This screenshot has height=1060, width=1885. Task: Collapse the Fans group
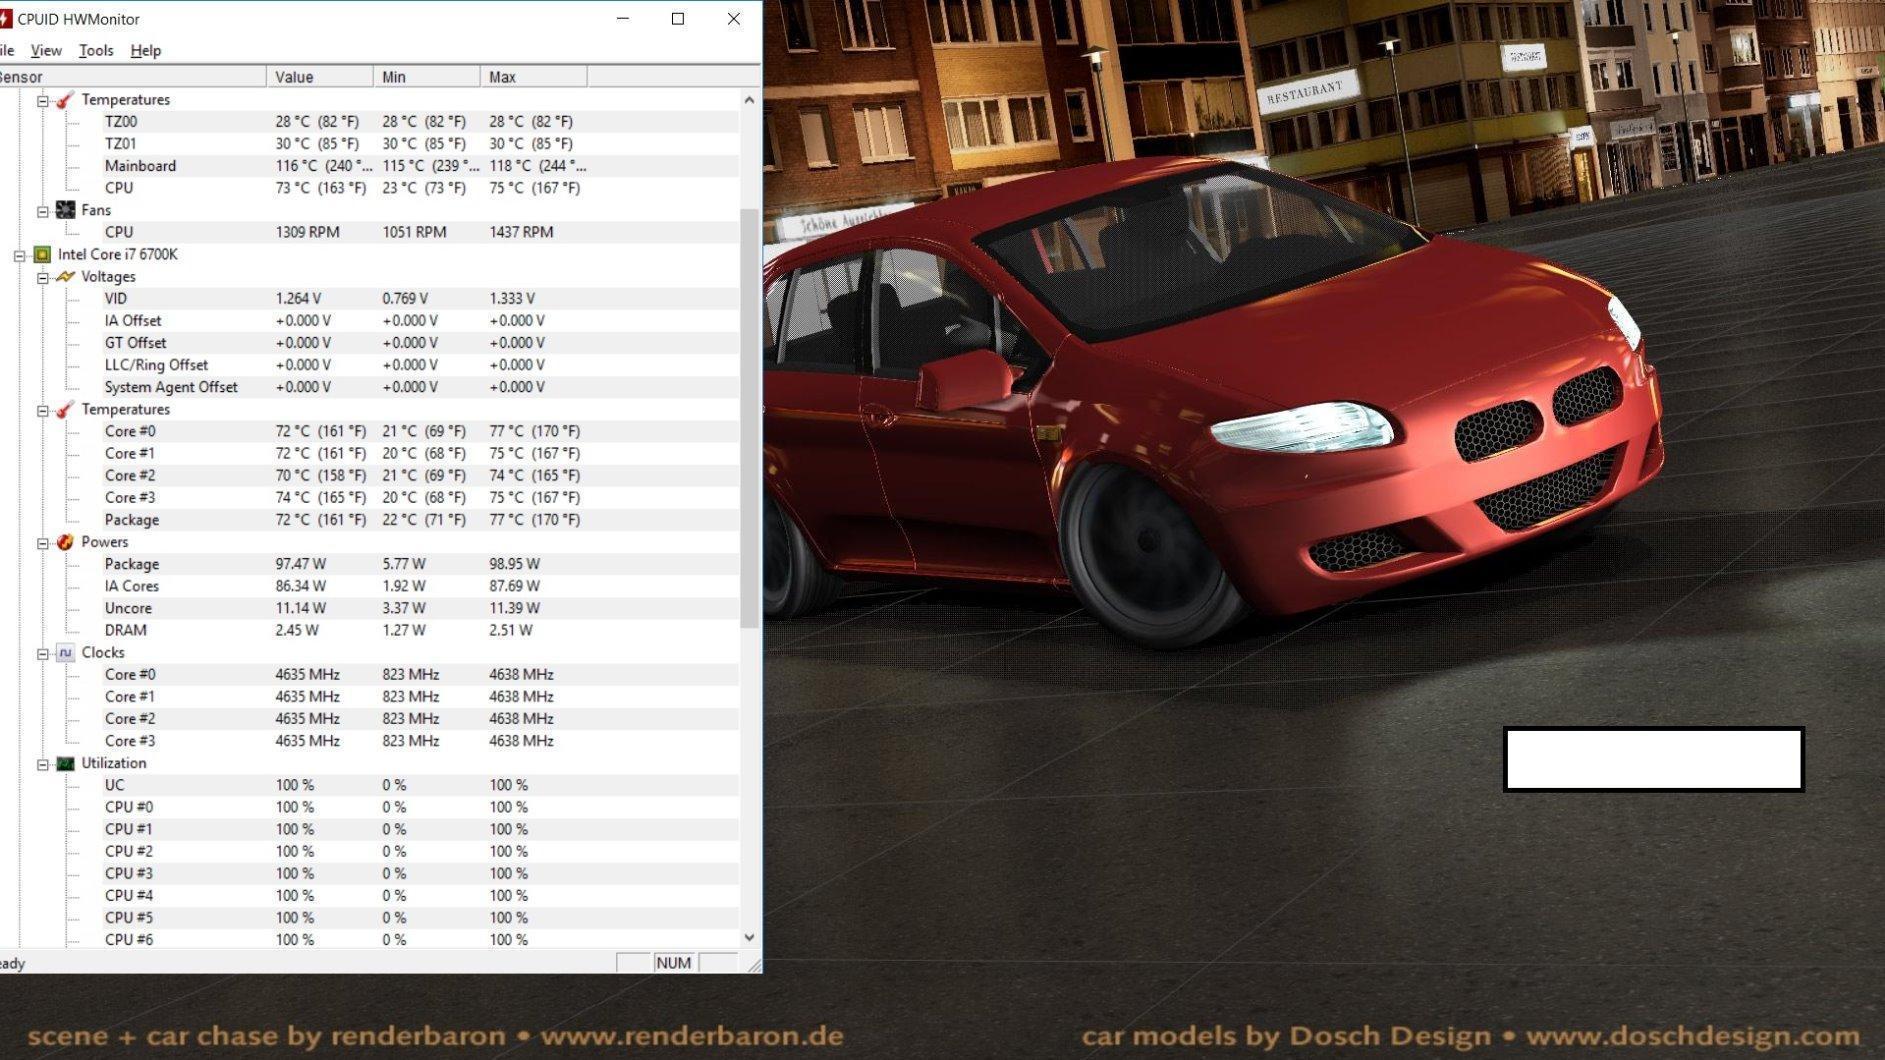[x=43, y=211]
